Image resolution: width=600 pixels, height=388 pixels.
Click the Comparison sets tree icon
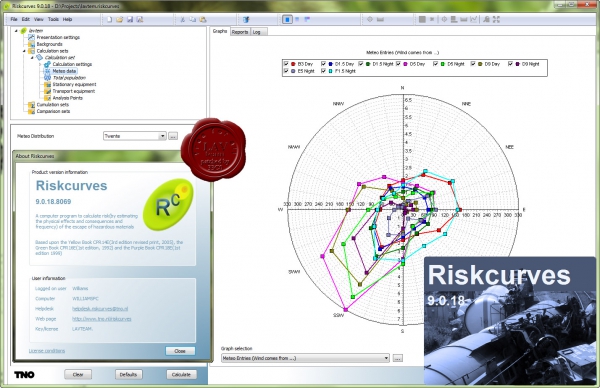coord(31,111)
